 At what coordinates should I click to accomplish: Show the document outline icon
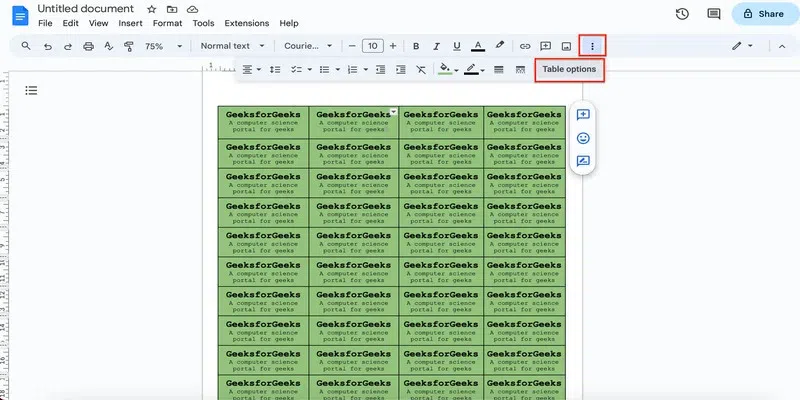point(31,91)
